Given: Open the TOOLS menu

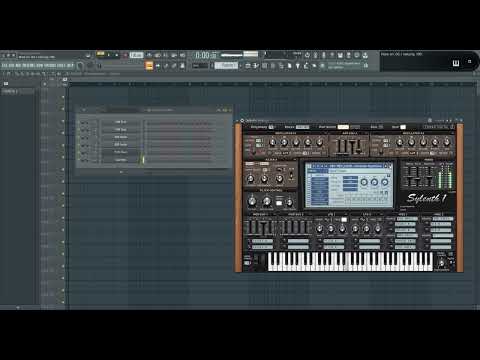Looking at the screenshot, I should tap(61, 66).
